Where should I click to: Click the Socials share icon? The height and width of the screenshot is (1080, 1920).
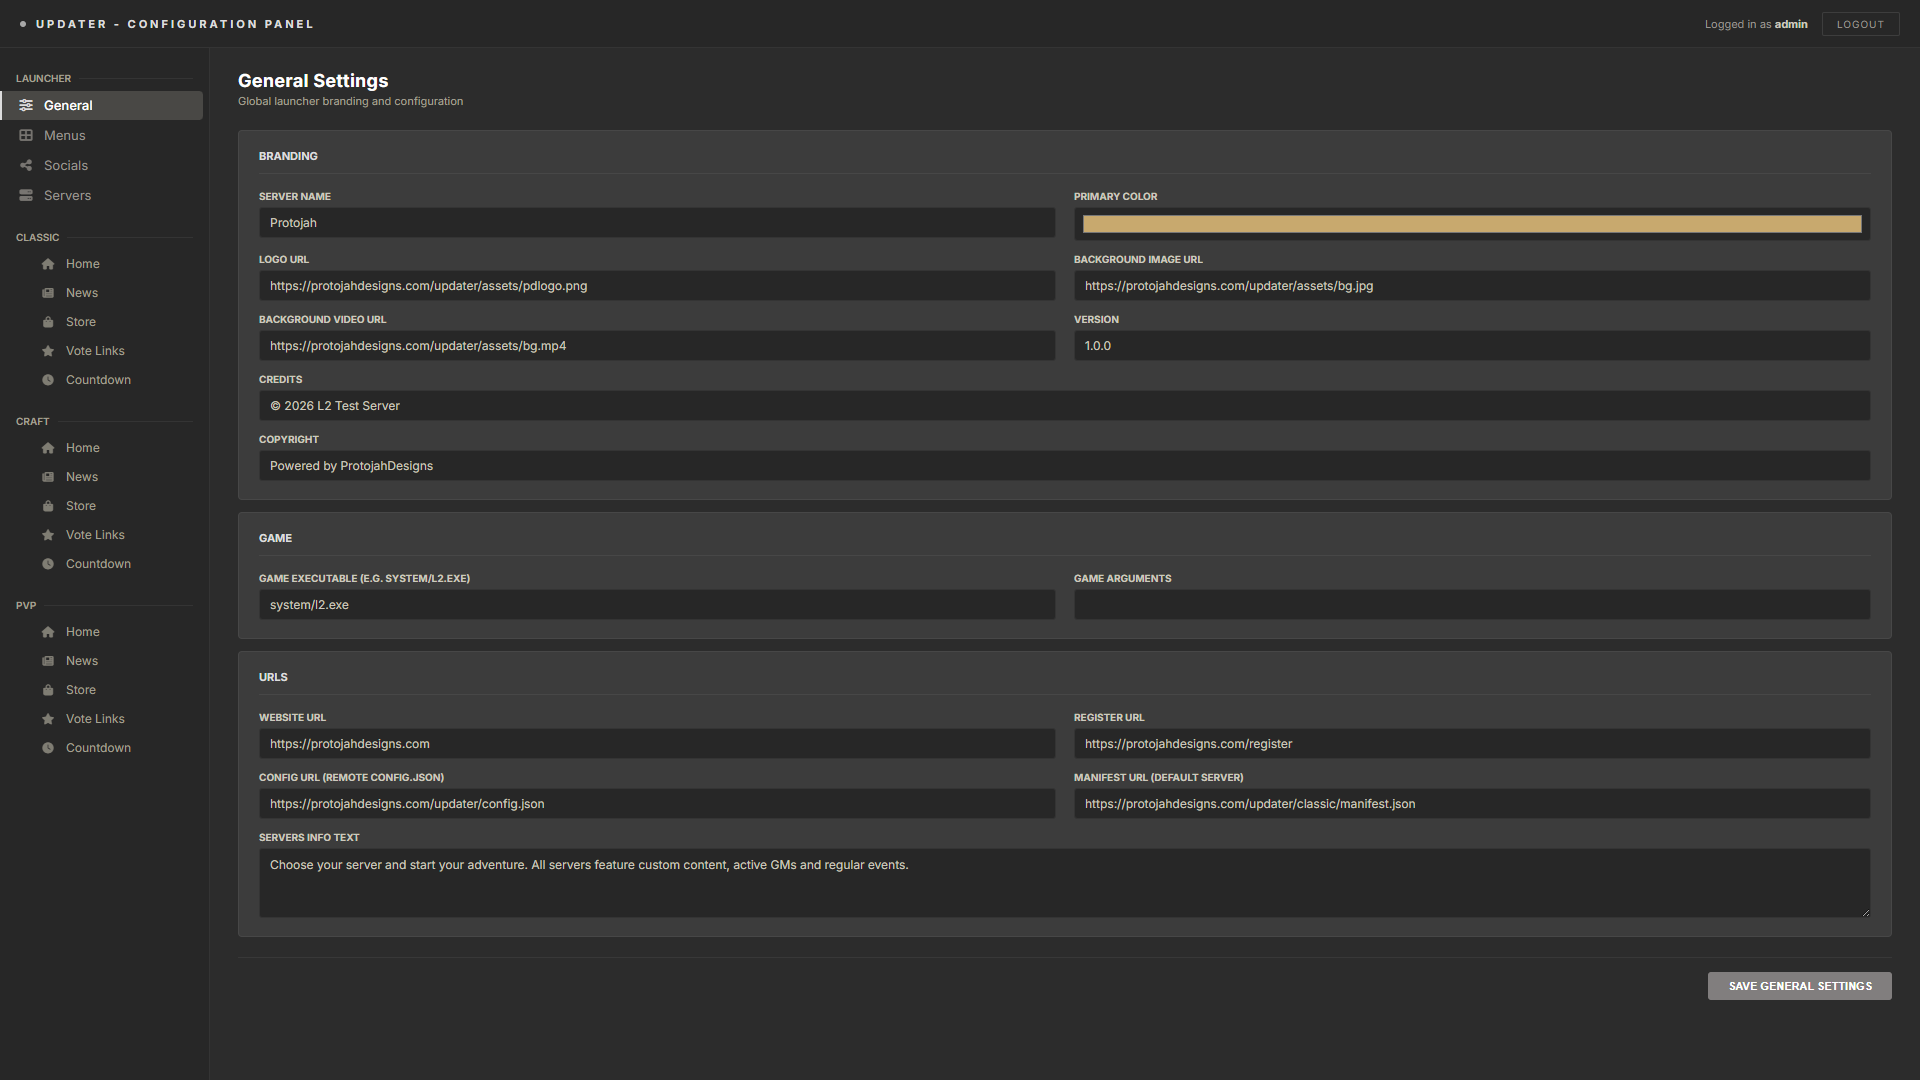pyautogui.click(x=26, y=165)
